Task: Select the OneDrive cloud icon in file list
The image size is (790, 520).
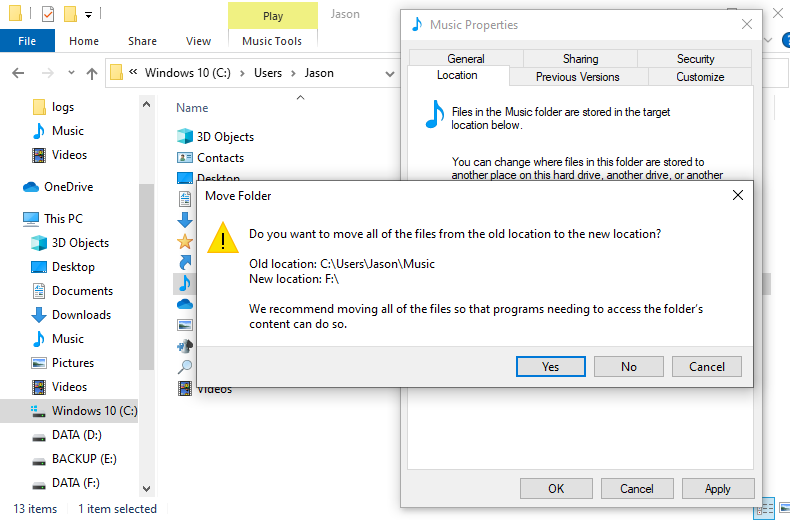Action: tap(185, 304)
